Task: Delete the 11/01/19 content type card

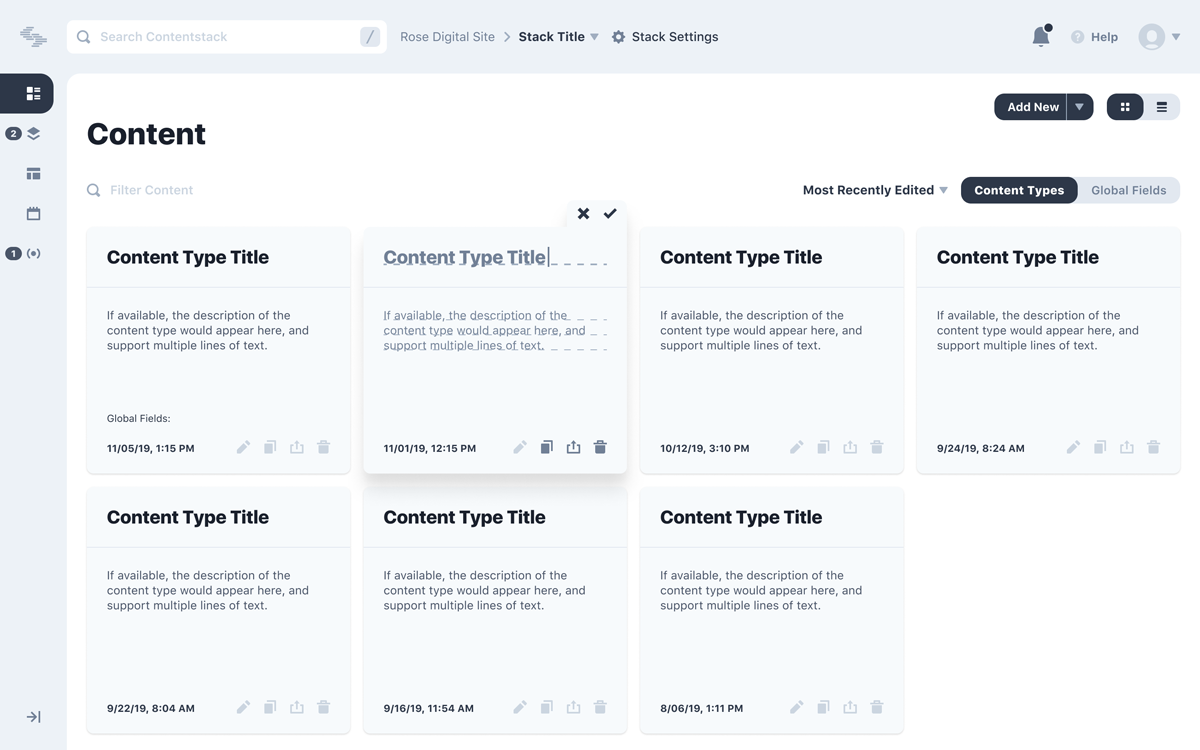Action: pyautogui.click(x=600, y=447)
